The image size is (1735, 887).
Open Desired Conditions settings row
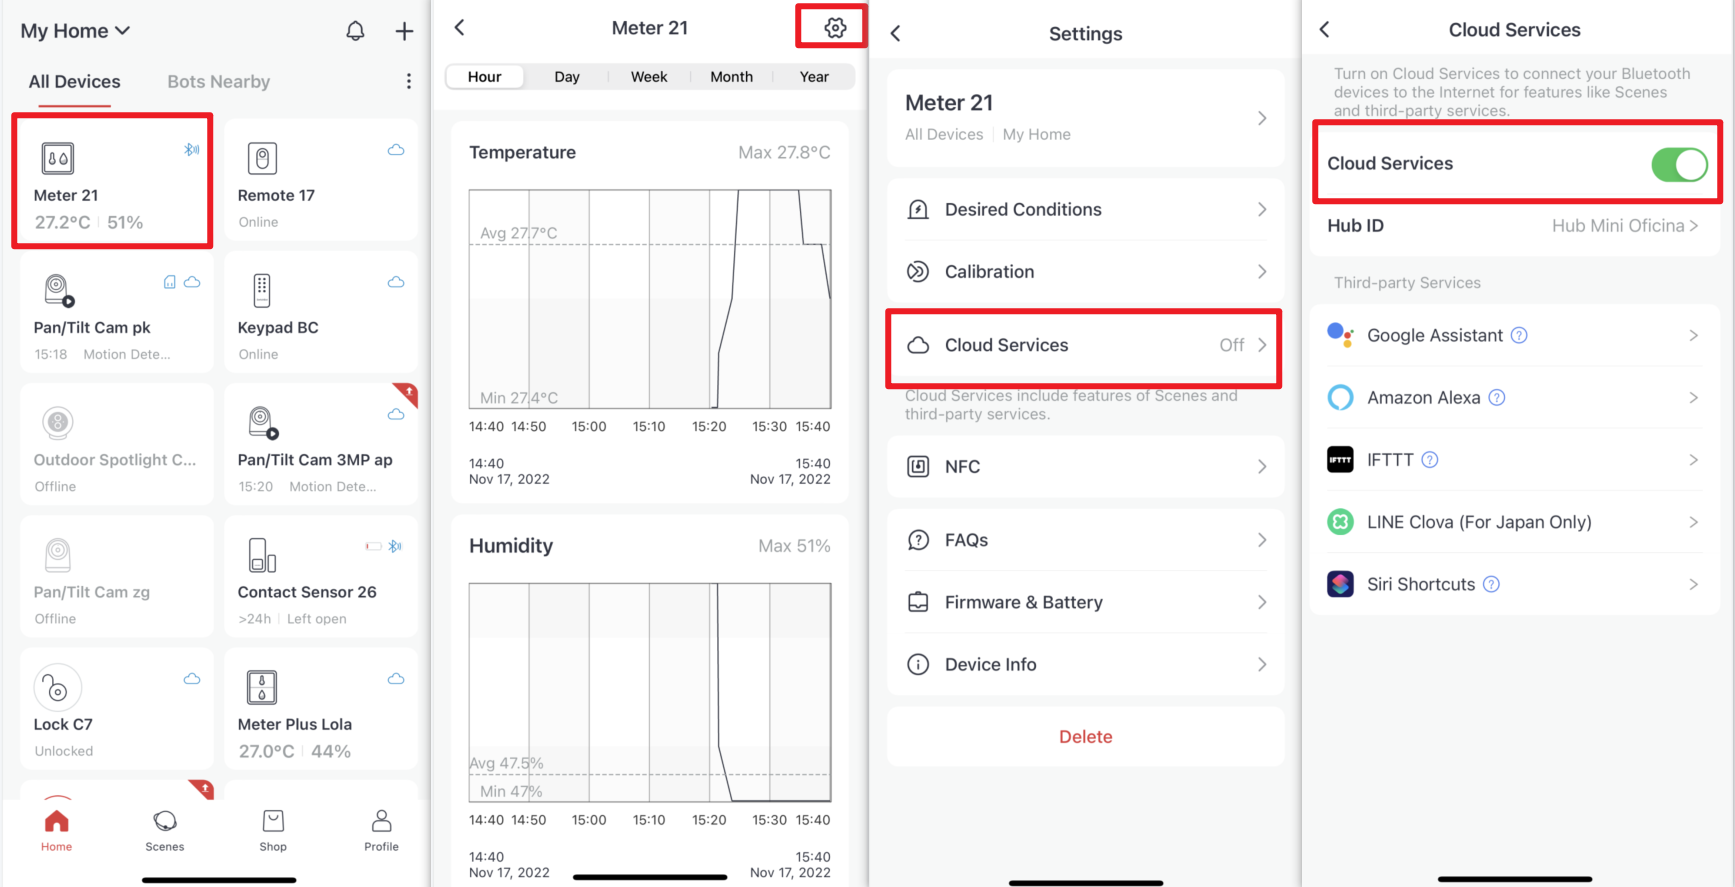1086,209
